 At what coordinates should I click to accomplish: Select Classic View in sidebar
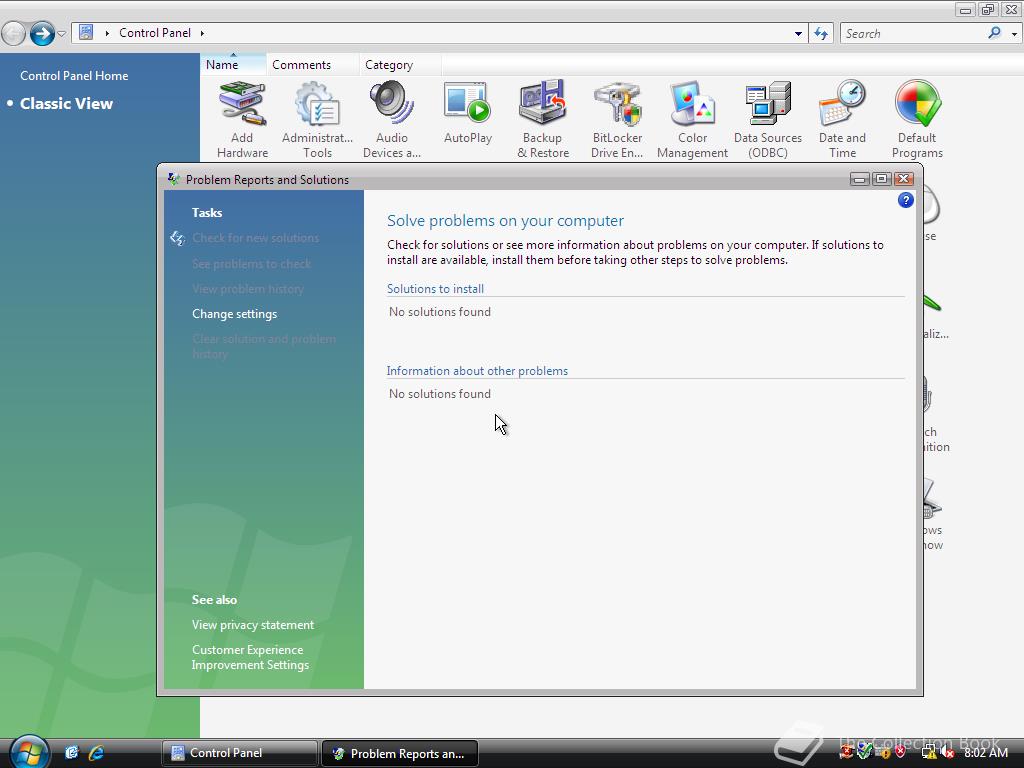(66, 103)
